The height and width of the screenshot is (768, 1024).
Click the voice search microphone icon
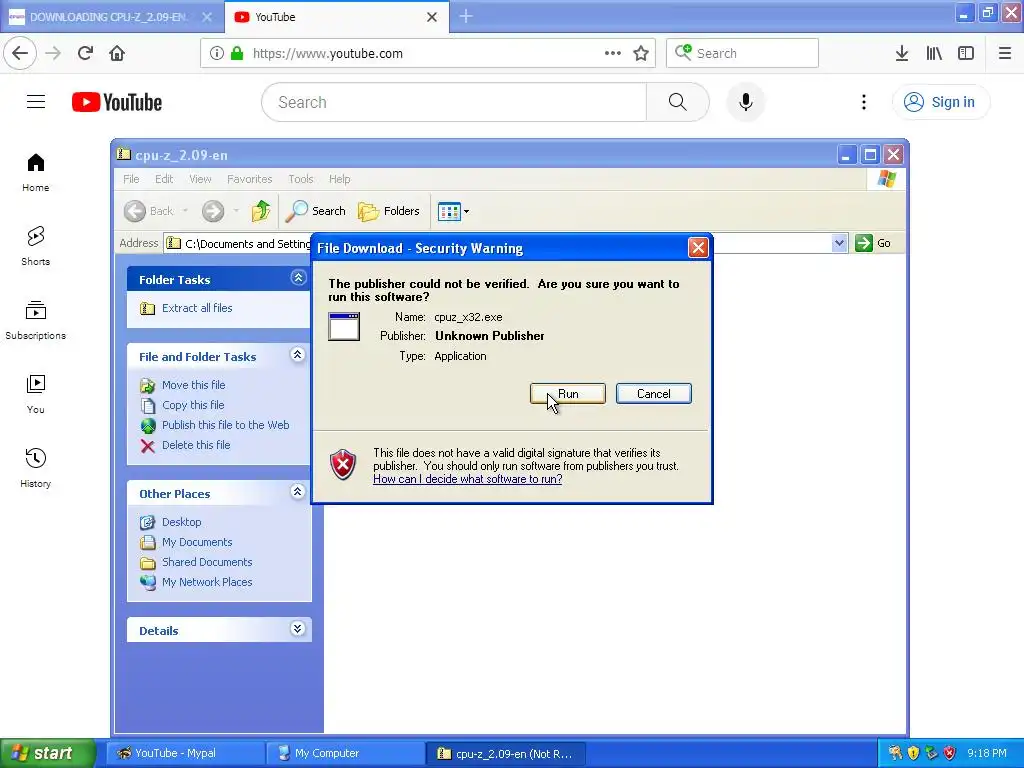(x=746, y=103)
